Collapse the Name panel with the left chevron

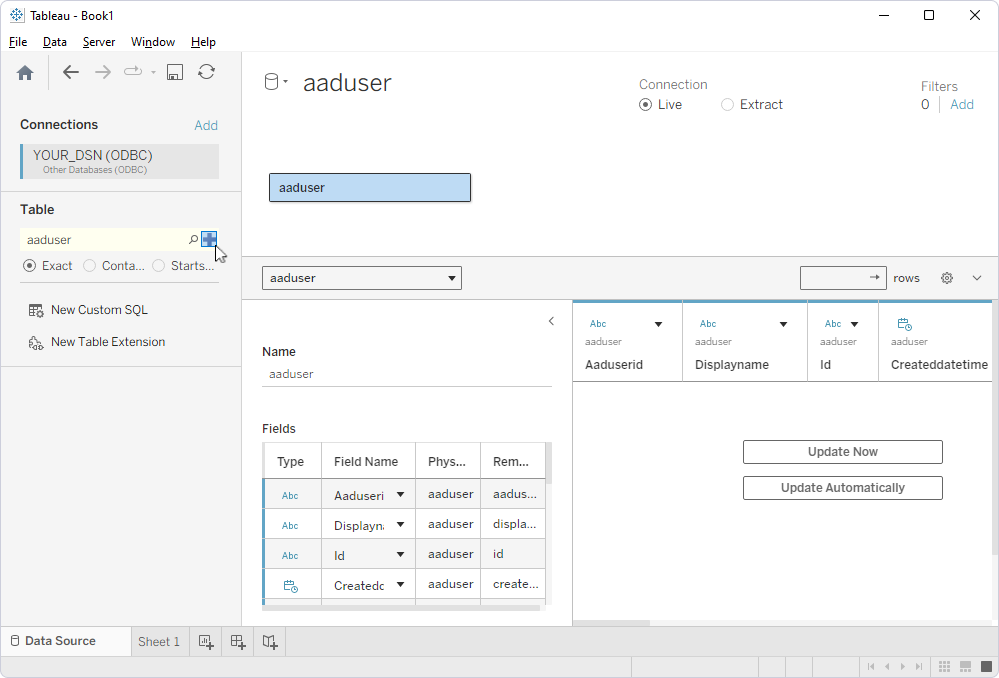pyautogui.click(x=551, y=321)
